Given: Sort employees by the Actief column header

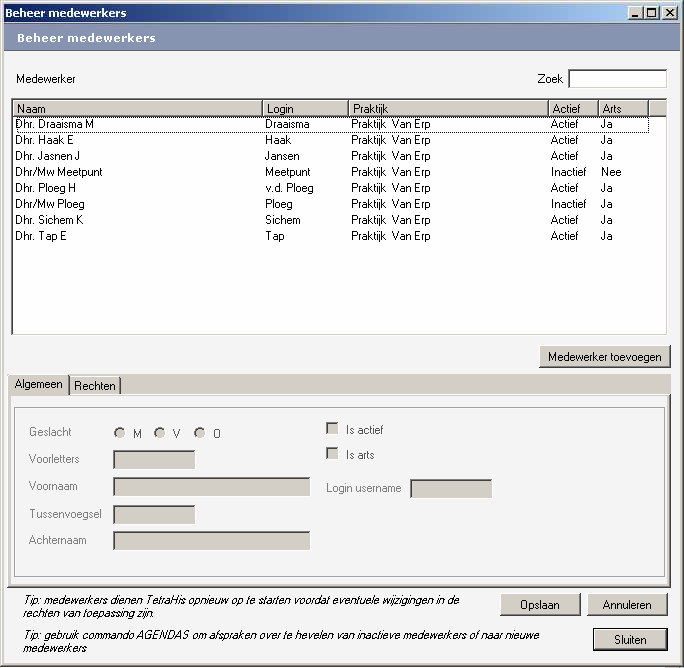Looking at the screenshot, I should (x=572, y=108).
